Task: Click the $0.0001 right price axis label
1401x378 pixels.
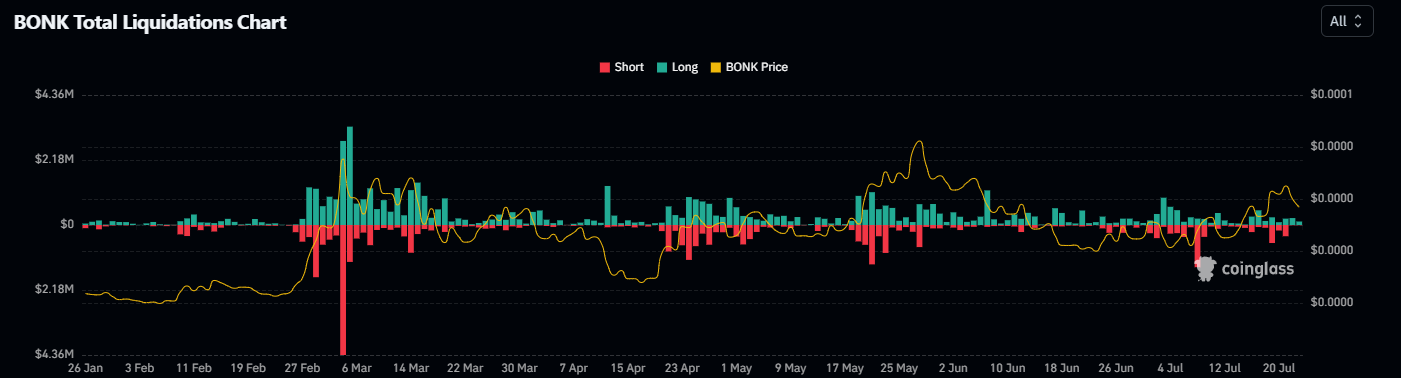Action: coord(1330,94)
